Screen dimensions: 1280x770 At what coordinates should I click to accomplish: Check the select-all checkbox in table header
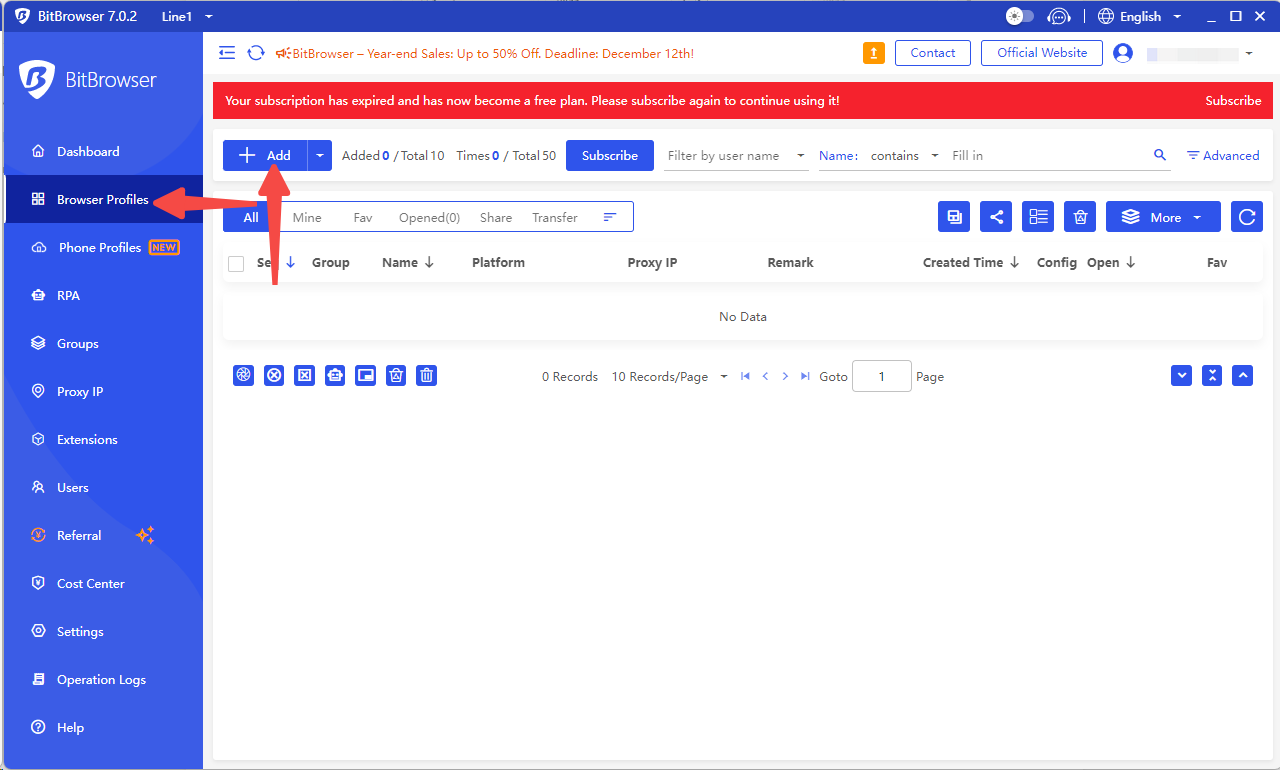pyautogui.click(x=236, y=263)
